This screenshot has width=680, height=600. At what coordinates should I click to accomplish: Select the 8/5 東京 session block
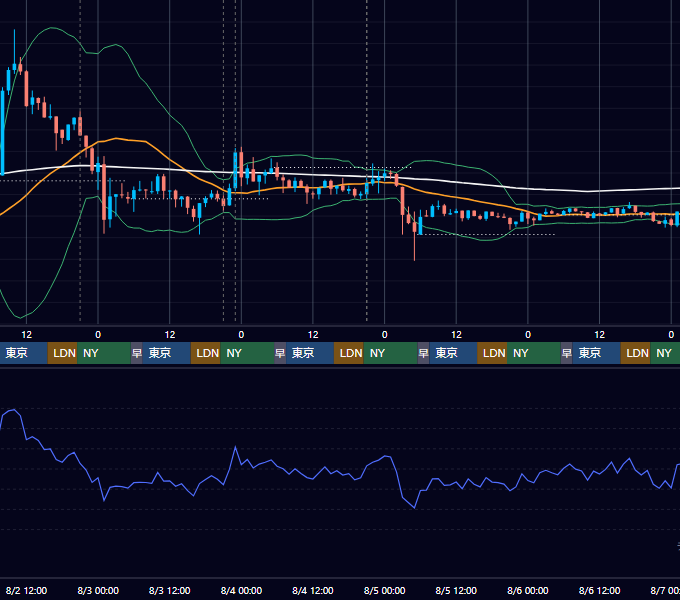453,353
